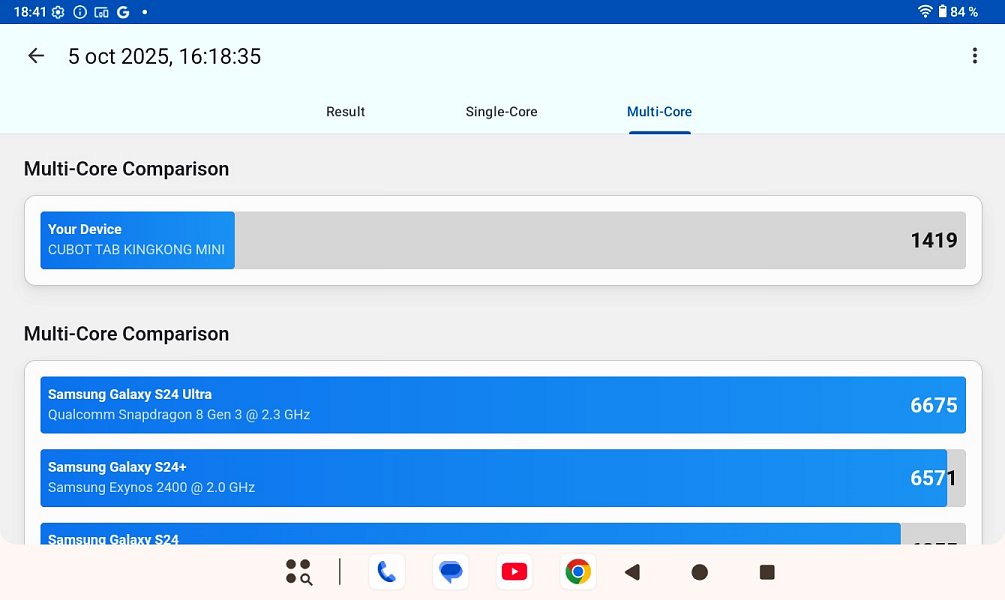The width and height of the screenshot is (1005, 600).
Task: Open the Messages app icon
Action: (451, 572)
